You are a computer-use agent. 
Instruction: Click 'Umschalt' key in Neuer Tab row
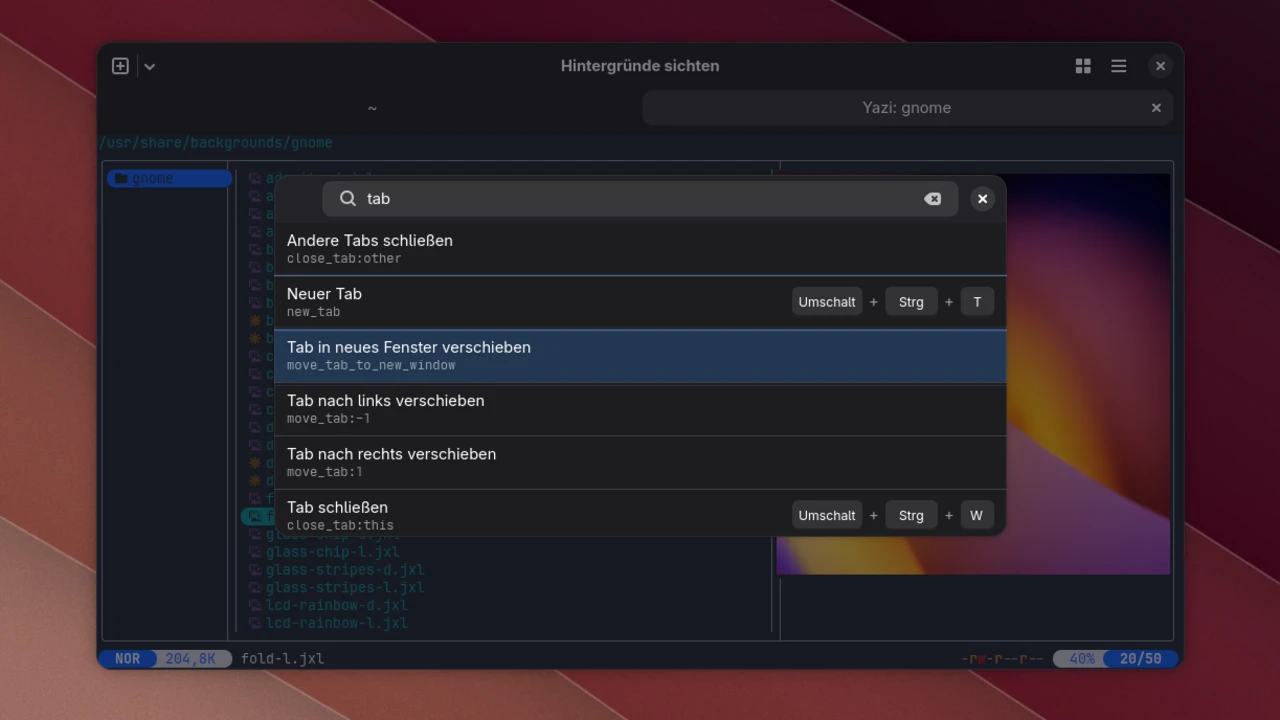click(827, 302)
